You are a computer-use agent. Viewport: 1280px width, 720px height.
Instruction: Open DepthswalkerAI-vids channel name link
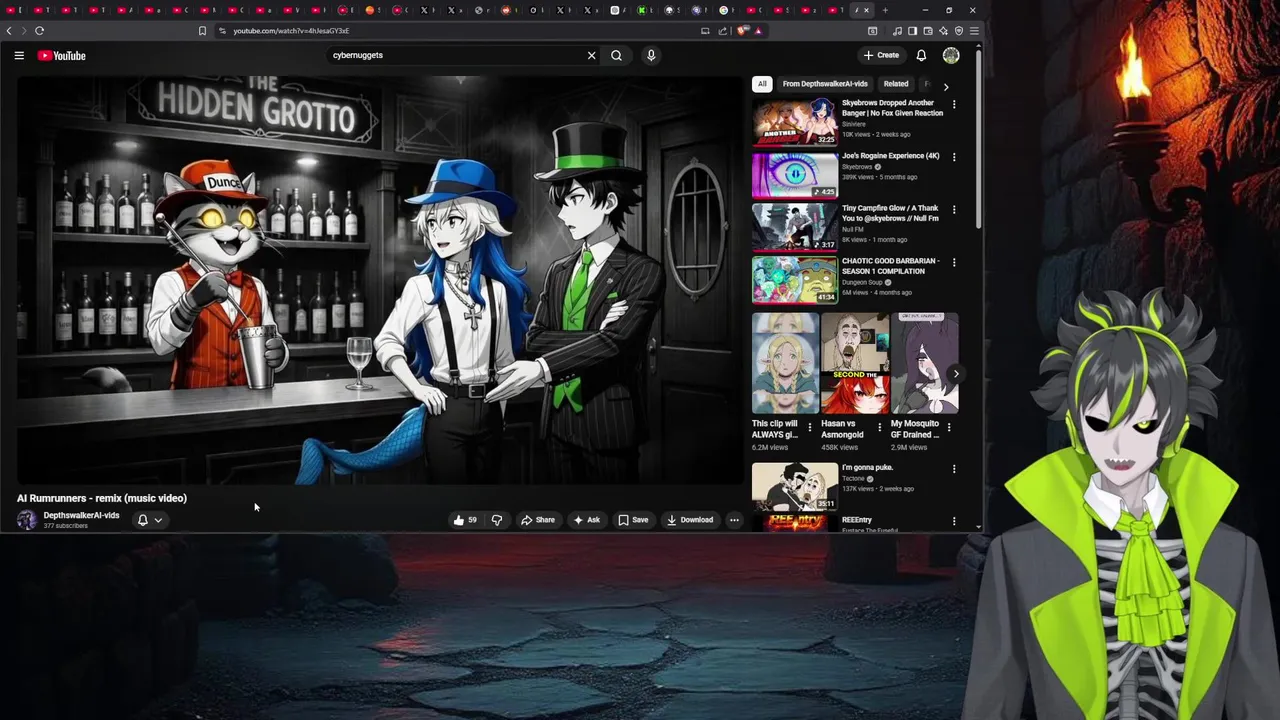(x=81, y=515)
